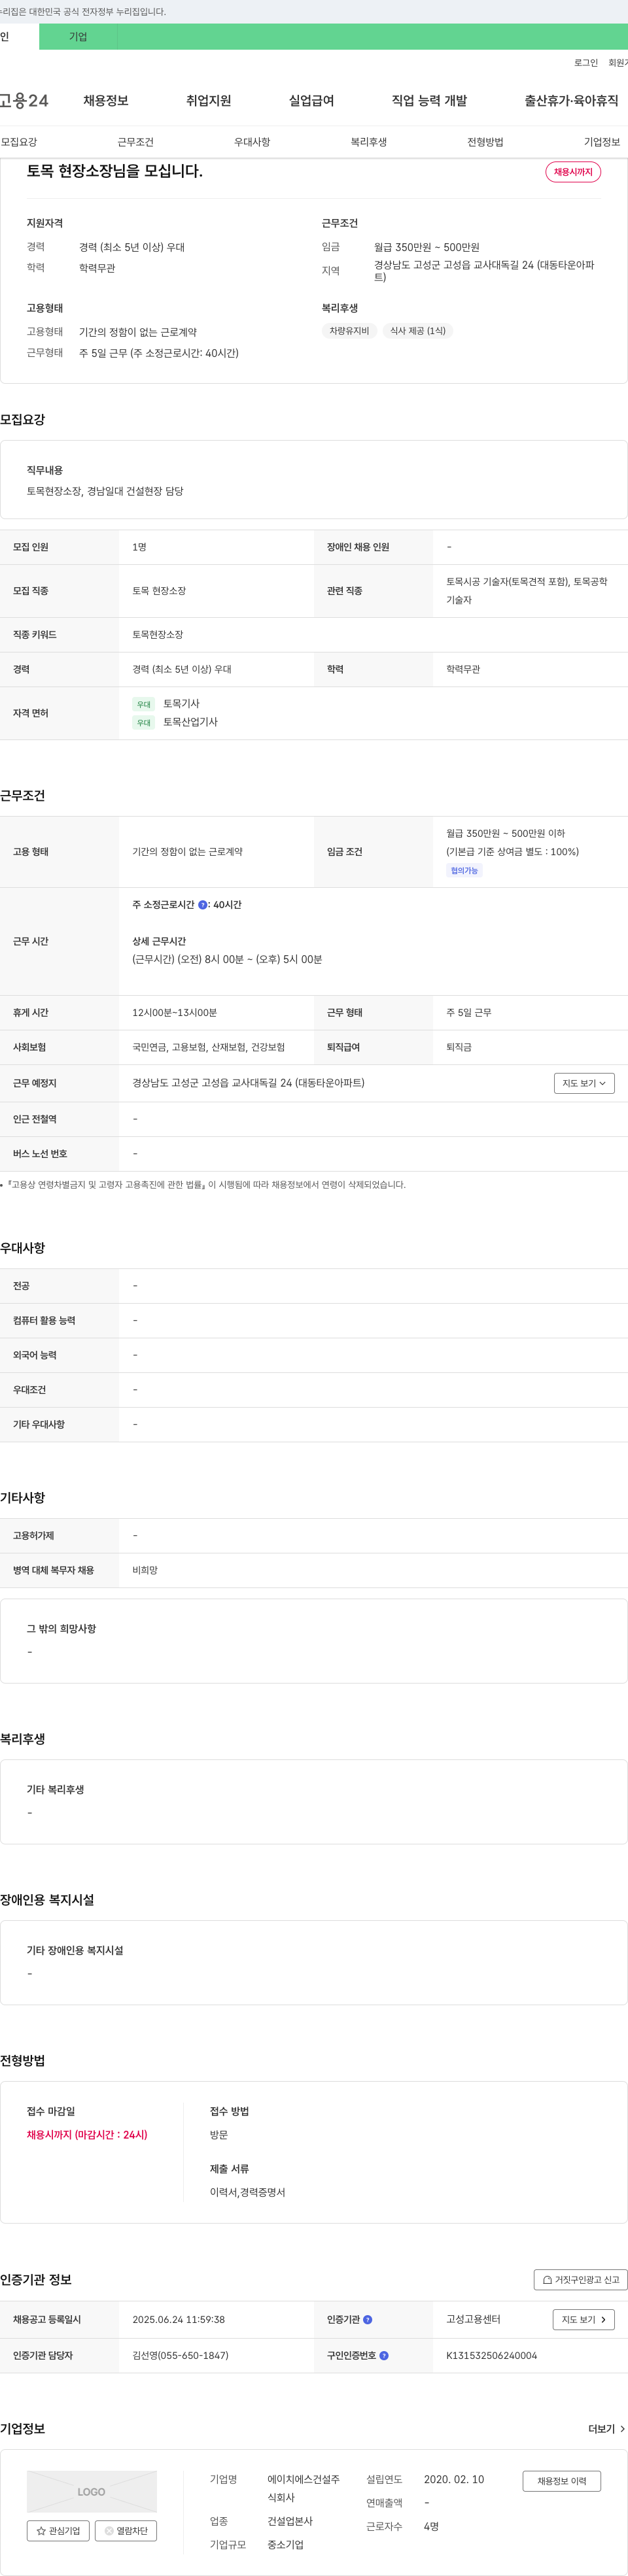Click the 로그인 link
The height and width of the screenshot is (2576, 628).
pyautogui.click(x=586, y=63)
